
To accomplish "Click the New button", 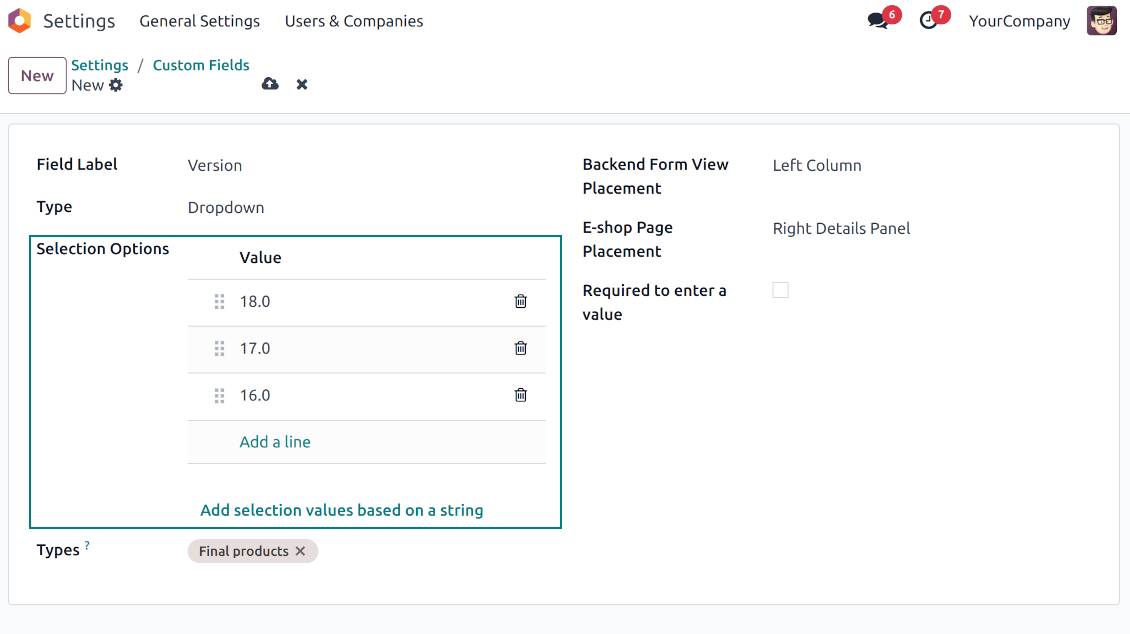I will tap(37, 76).
